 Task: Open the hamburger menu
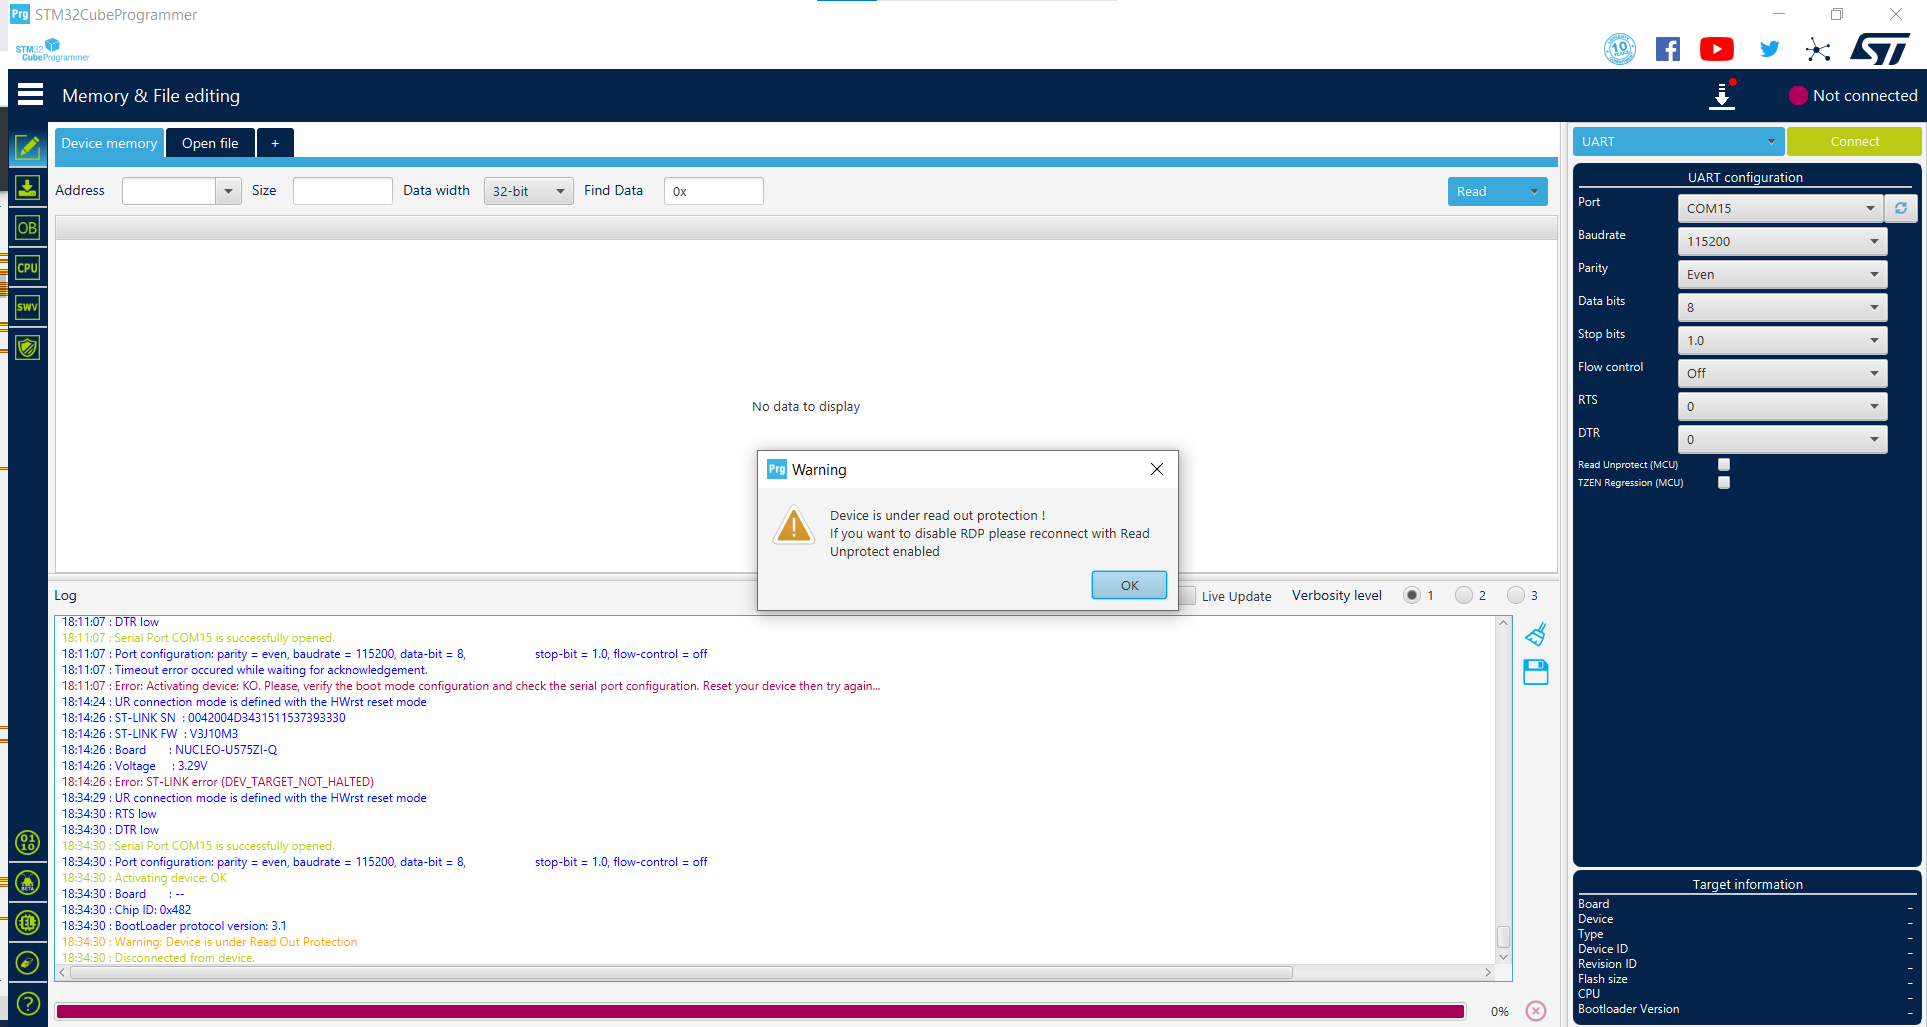click(30, 93)
